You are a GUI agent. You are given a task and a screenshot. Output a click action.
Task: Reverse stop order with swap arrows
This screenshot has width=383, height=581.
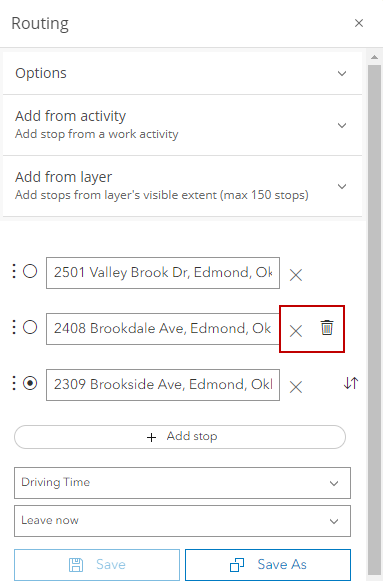click(x=350, y=383)
